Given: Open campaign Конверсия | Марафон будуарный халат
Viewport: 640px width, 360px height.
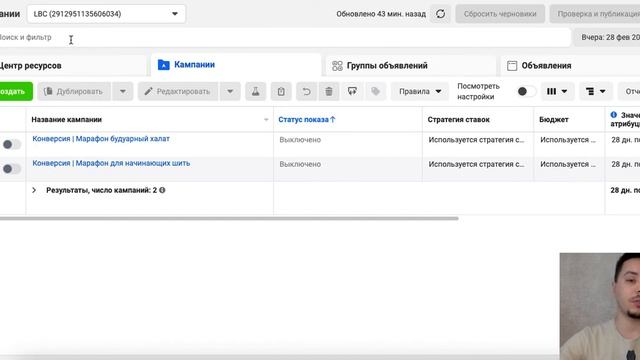Looking at the screenshot, I should (x=101, y=139).
